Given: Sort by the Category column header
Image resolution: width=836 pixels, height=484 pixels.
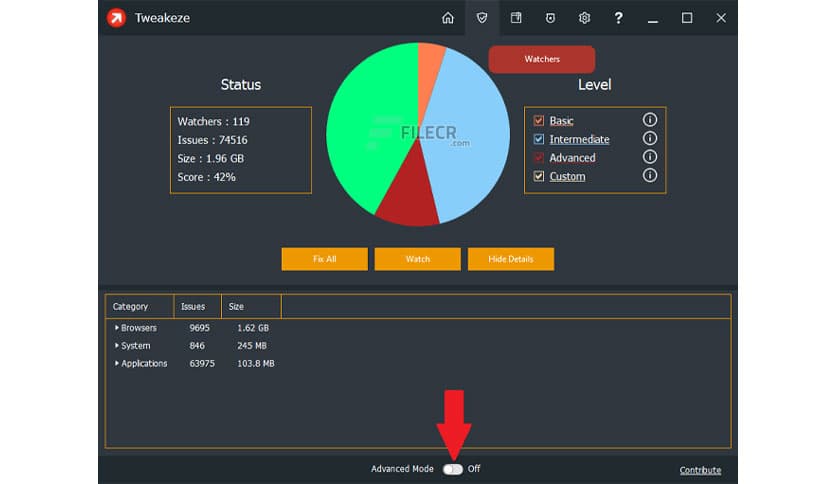Looking at the screenshot, I should [139, 306].
